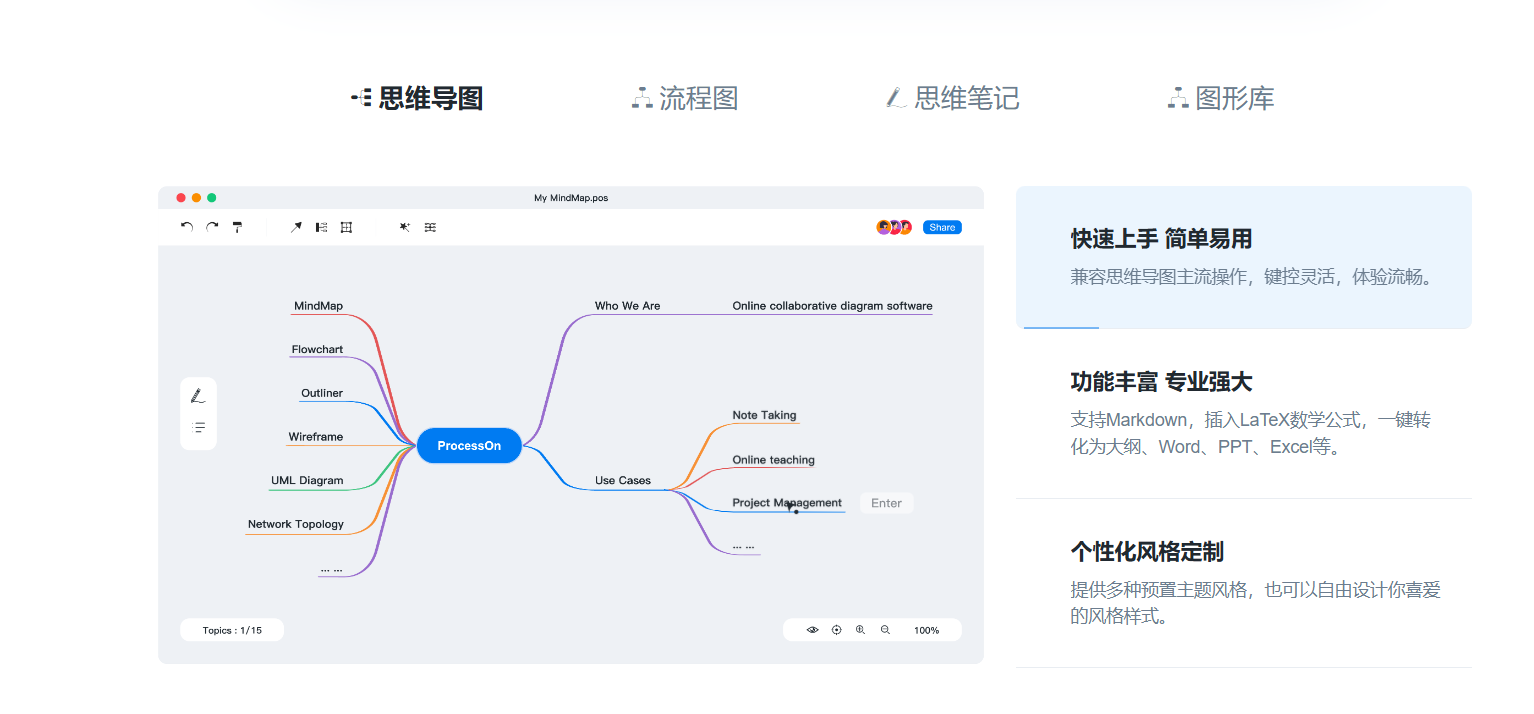Screen dimensions: 1534x714
Task: Click the Enter hint button
Action: click(x=886, y=503)
